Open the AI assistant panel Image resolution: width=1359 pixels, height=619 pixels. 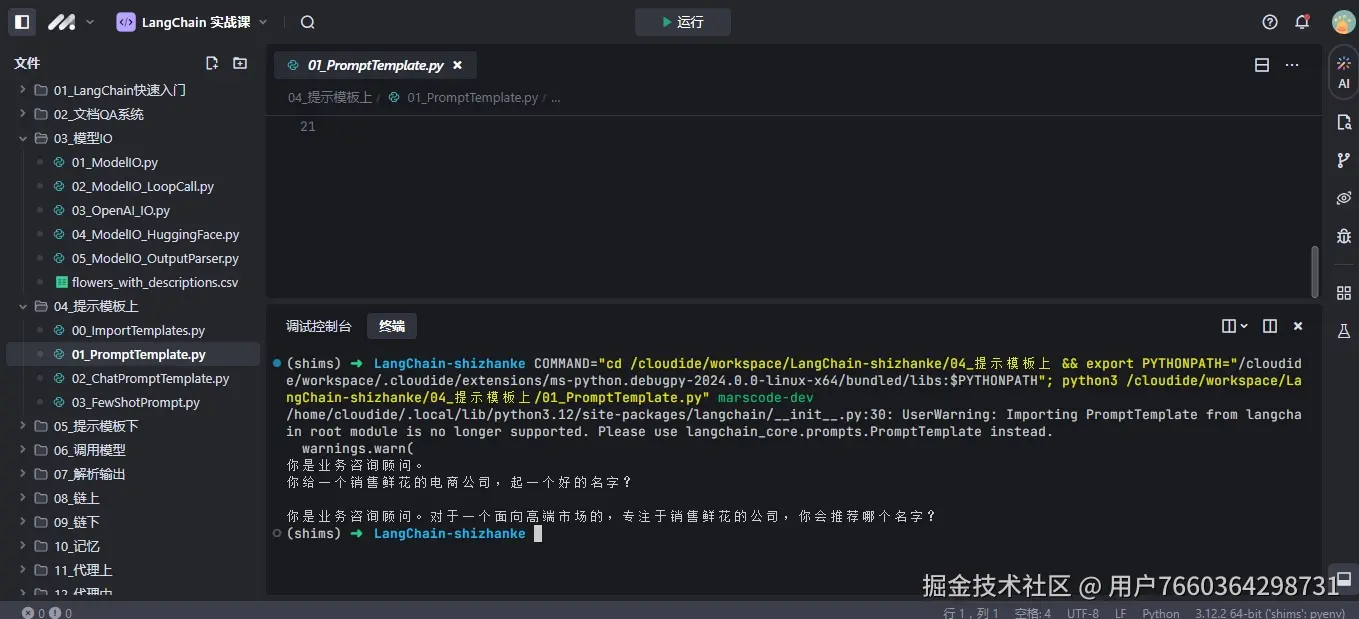(x=1344, y=70)
